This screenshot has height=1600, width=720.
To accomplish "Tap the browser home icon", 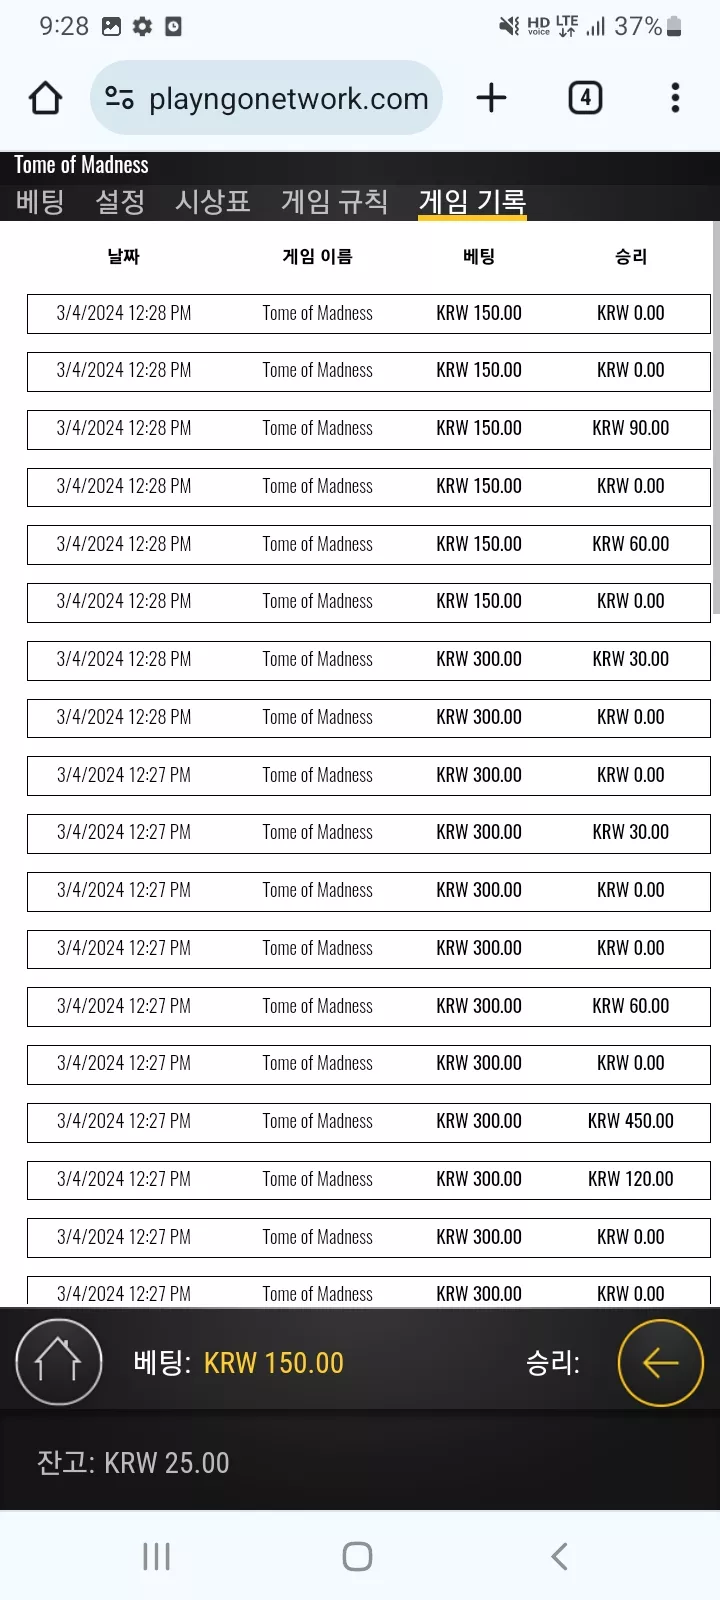I will point(46,98).
